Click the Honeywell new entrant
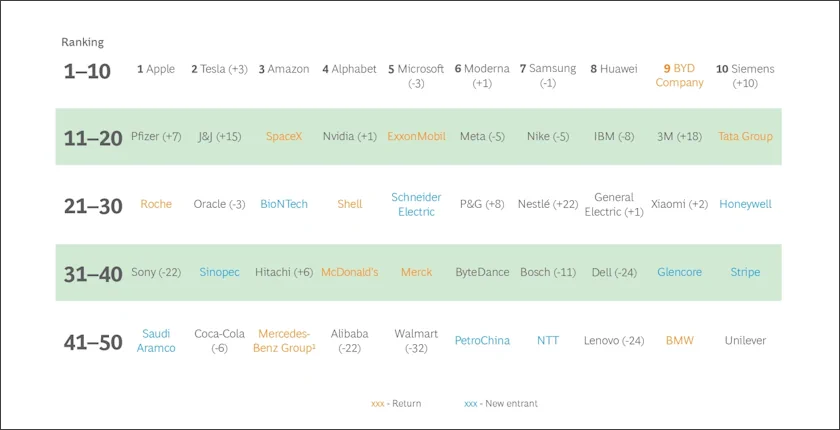 pos(745,204)
